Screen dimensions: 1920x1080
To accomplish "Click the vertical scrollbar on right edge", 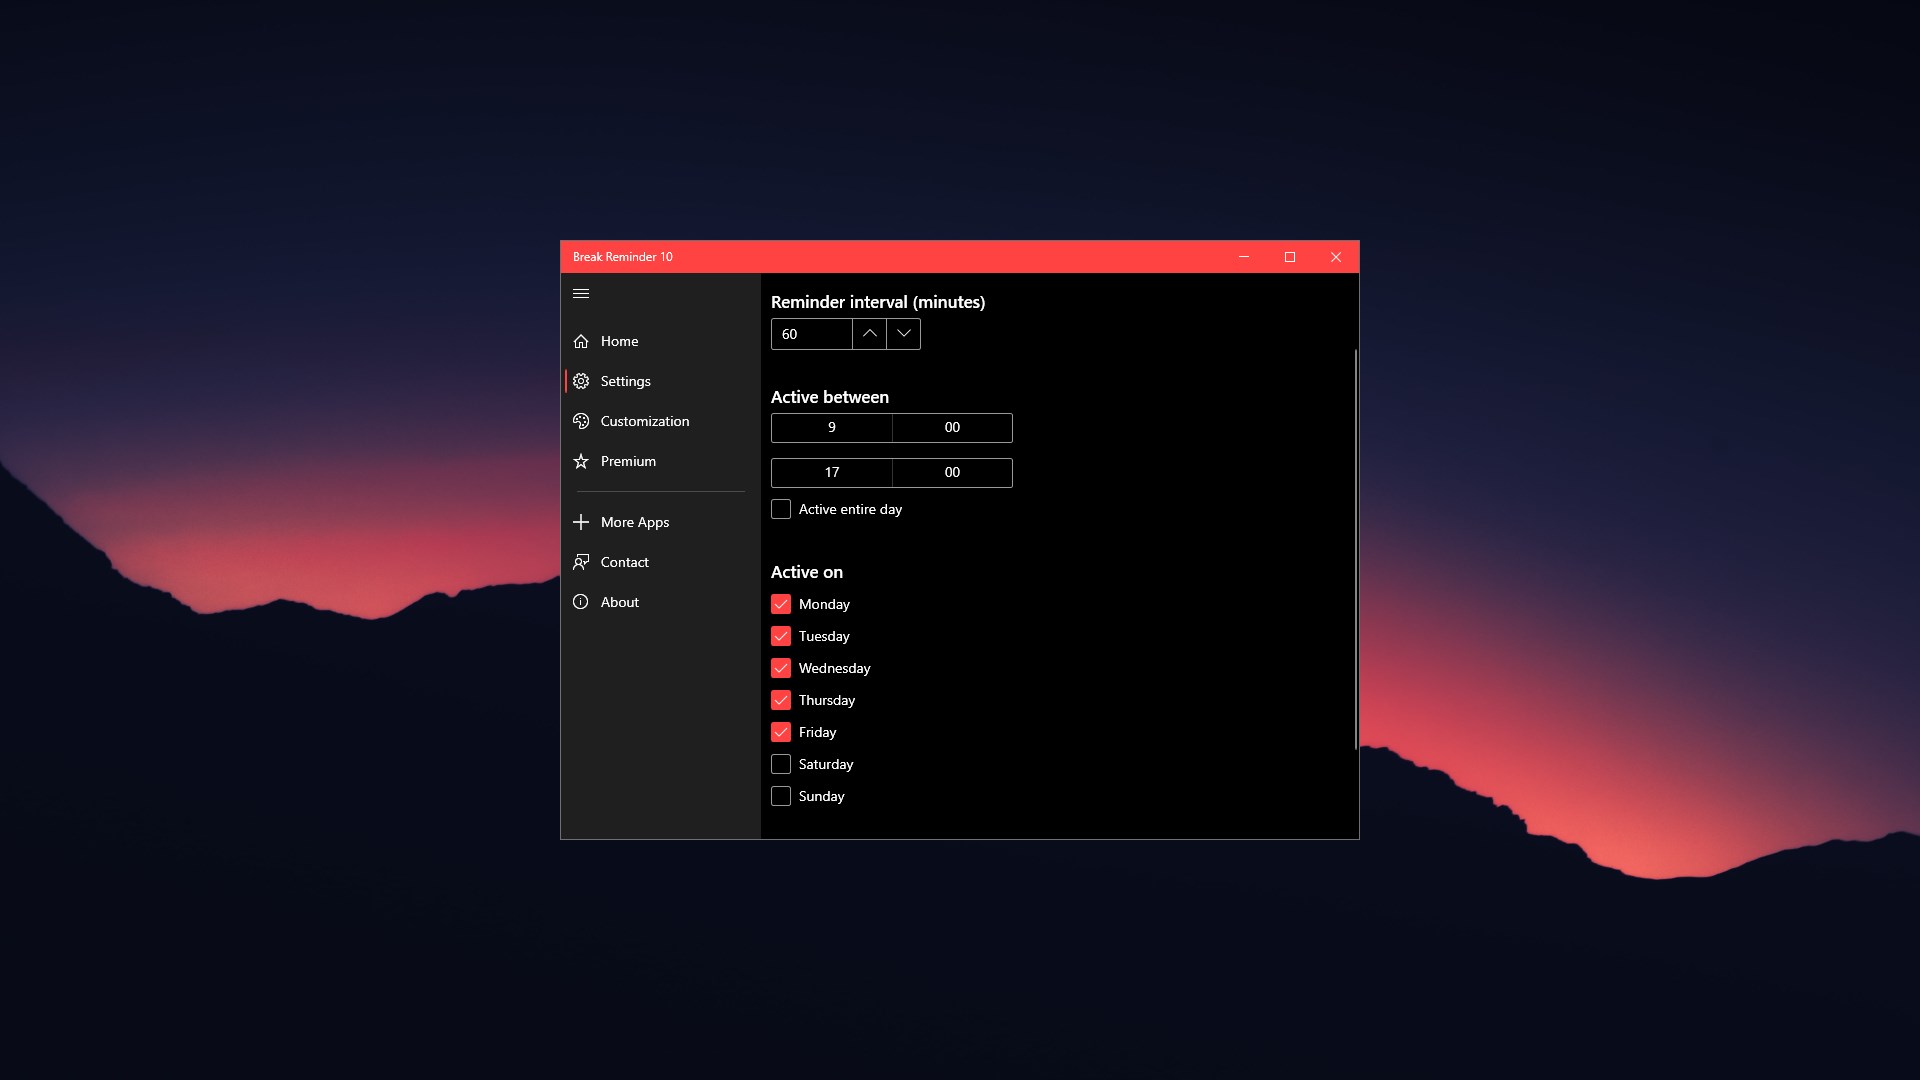I will pos(1355,550).
